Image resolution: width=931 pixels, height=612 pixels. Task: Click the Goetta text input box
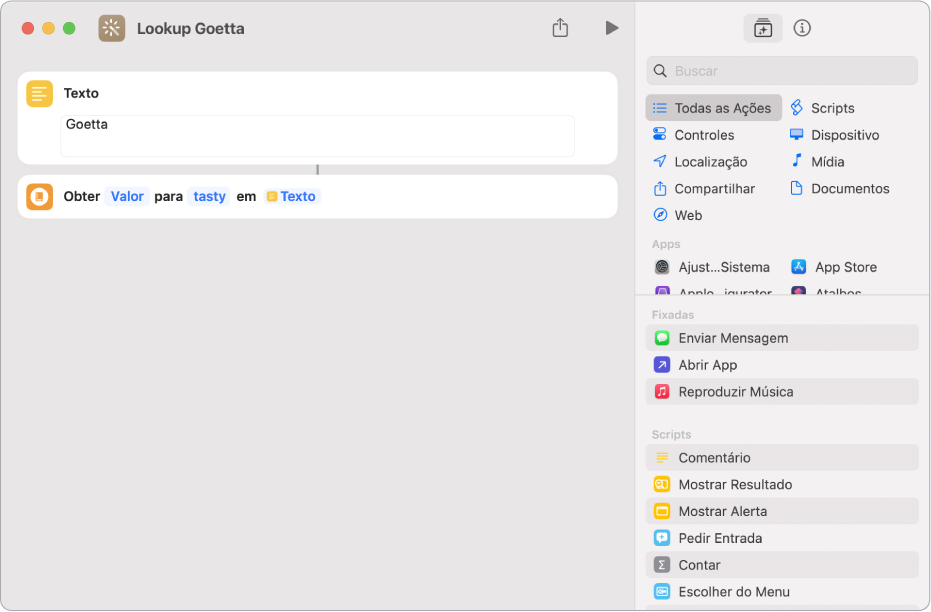click(317, 136)
